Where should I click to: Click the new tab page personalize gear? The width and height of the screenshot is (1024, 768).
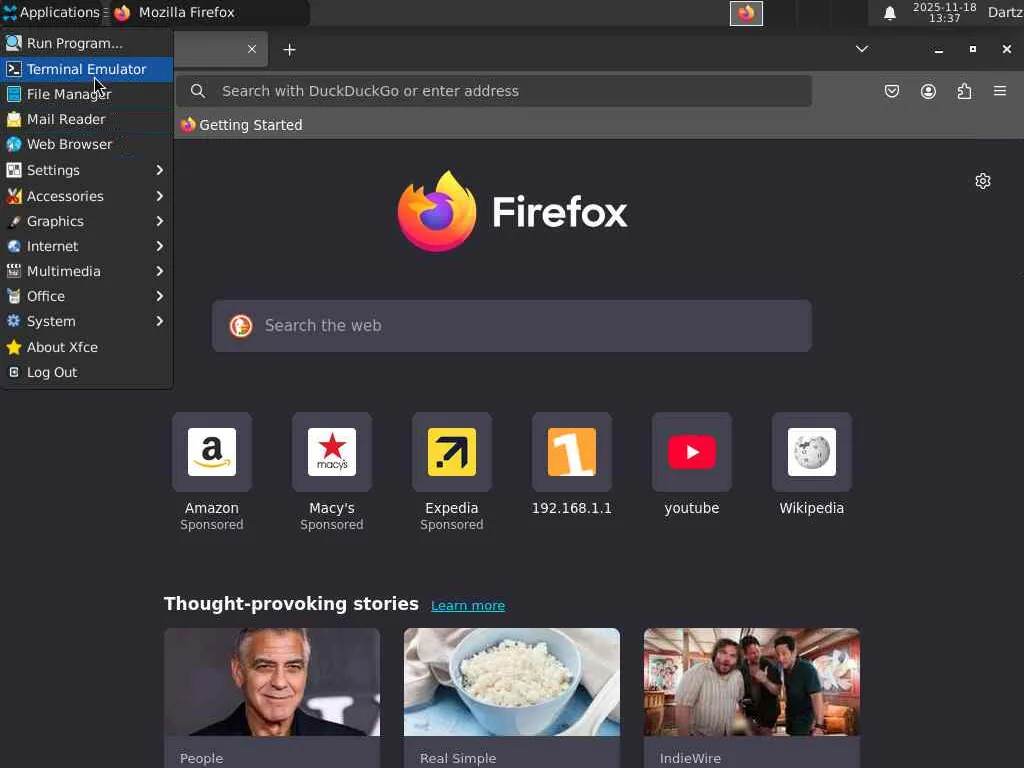click(x=982, y=181)
